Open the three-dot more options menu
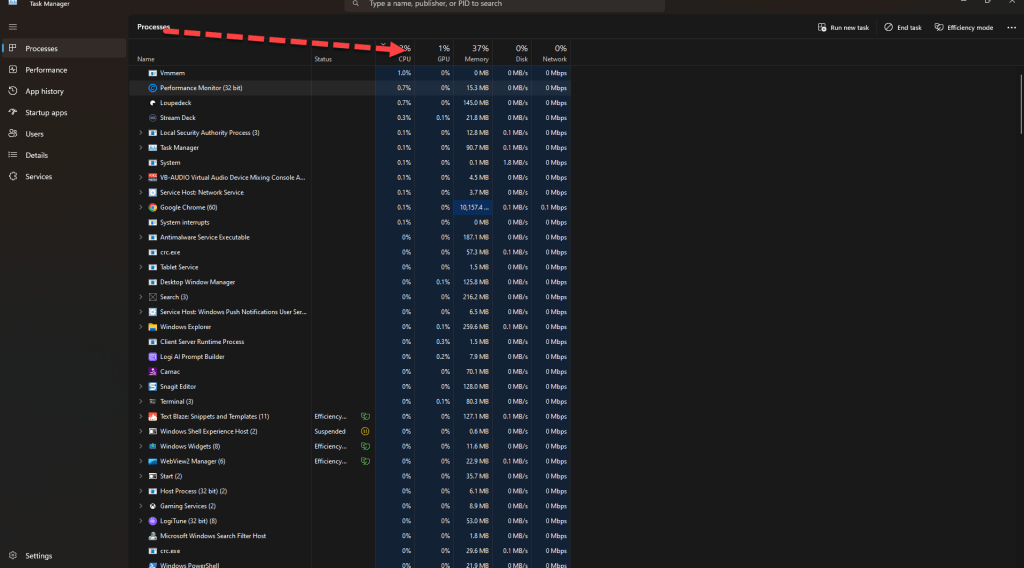1024x568 pixels. [1011, 27]
